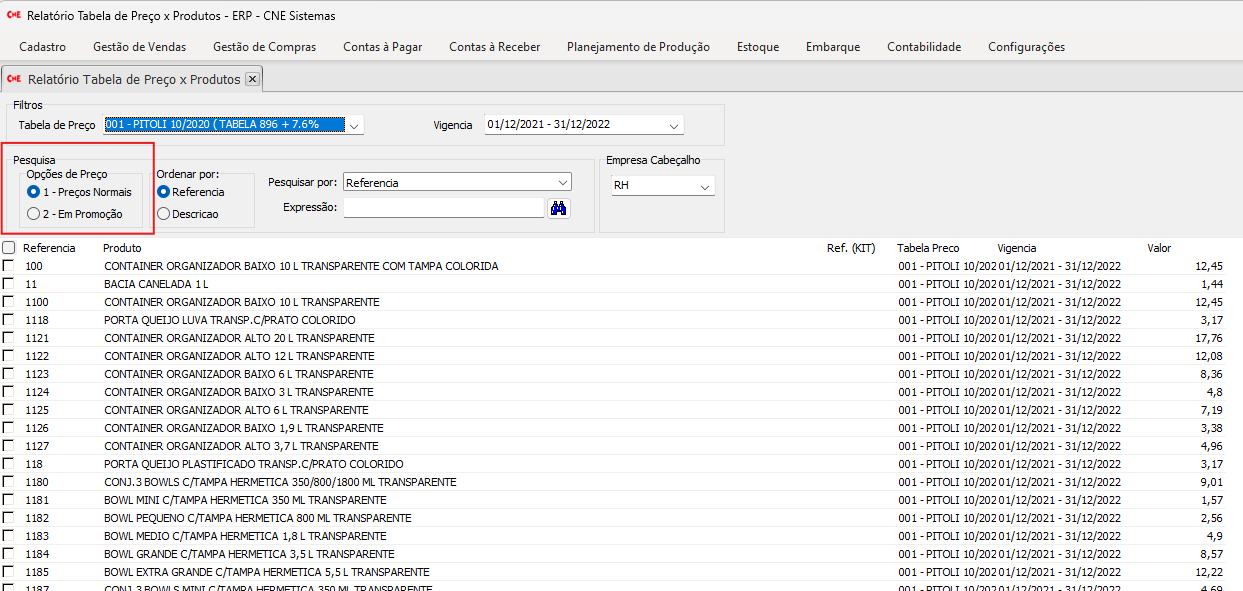The height and width of the screenshot is (591, 1243).
Task: Tick checkbox for reference 1118 row
Action: click(9, 320)
